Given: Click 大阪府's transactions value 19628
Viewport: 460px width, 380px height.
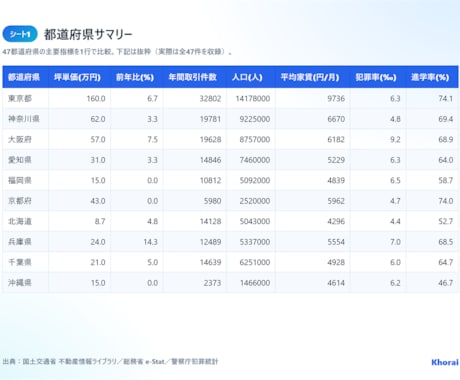Looking at the screenshot, I should pos(210,139).
